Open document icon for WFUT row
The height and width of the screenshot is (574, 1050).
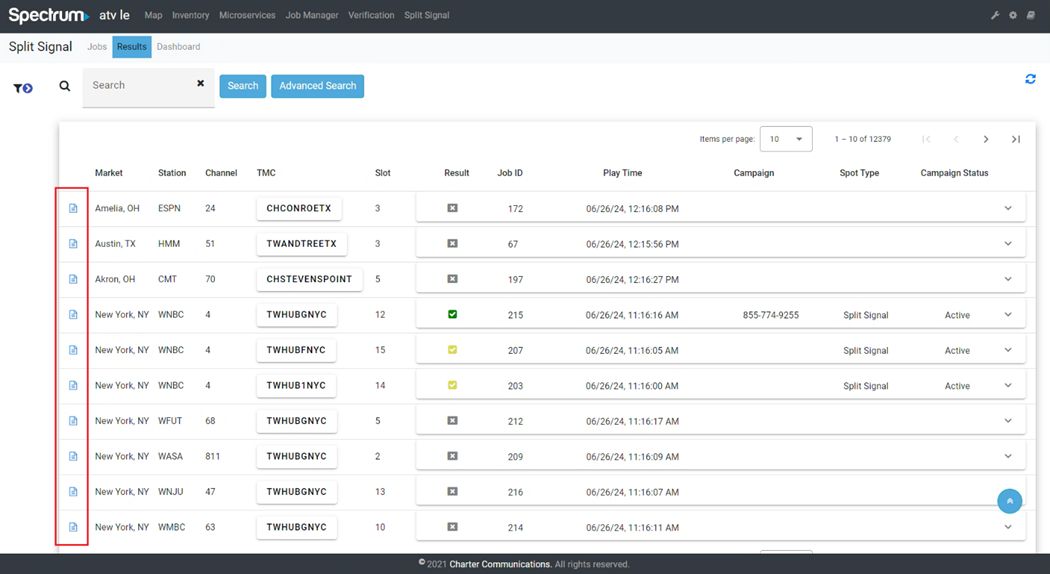coord(73,421)
